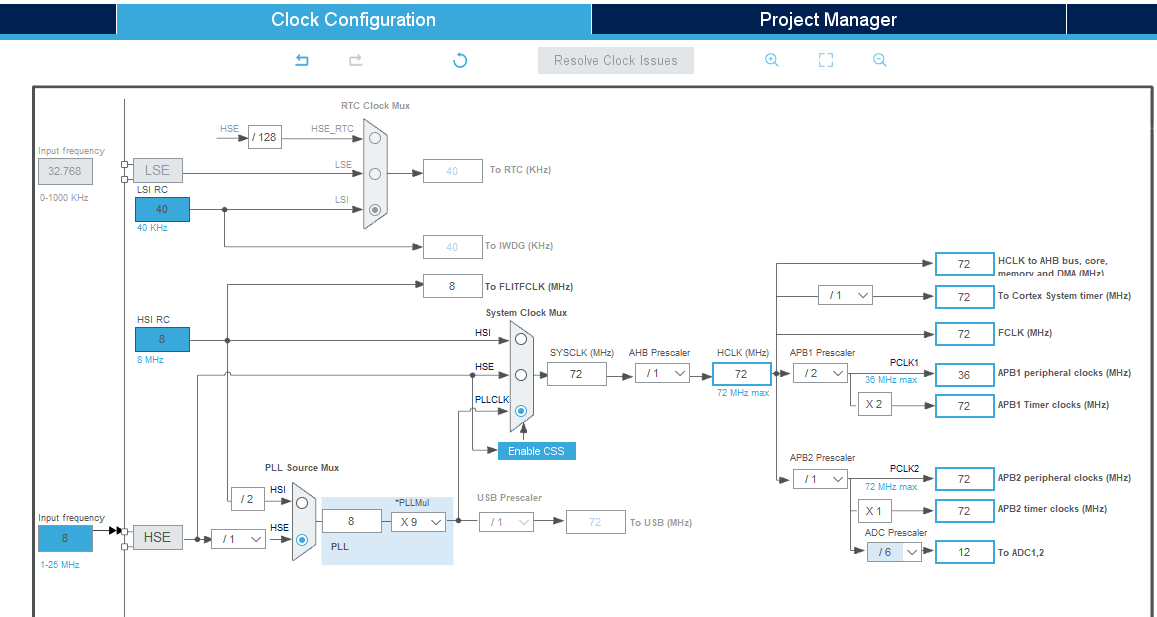The image size is (1157, 617).
Task: Select PLLCLK in System Clock Mux
Action: (x=521, y=410)
